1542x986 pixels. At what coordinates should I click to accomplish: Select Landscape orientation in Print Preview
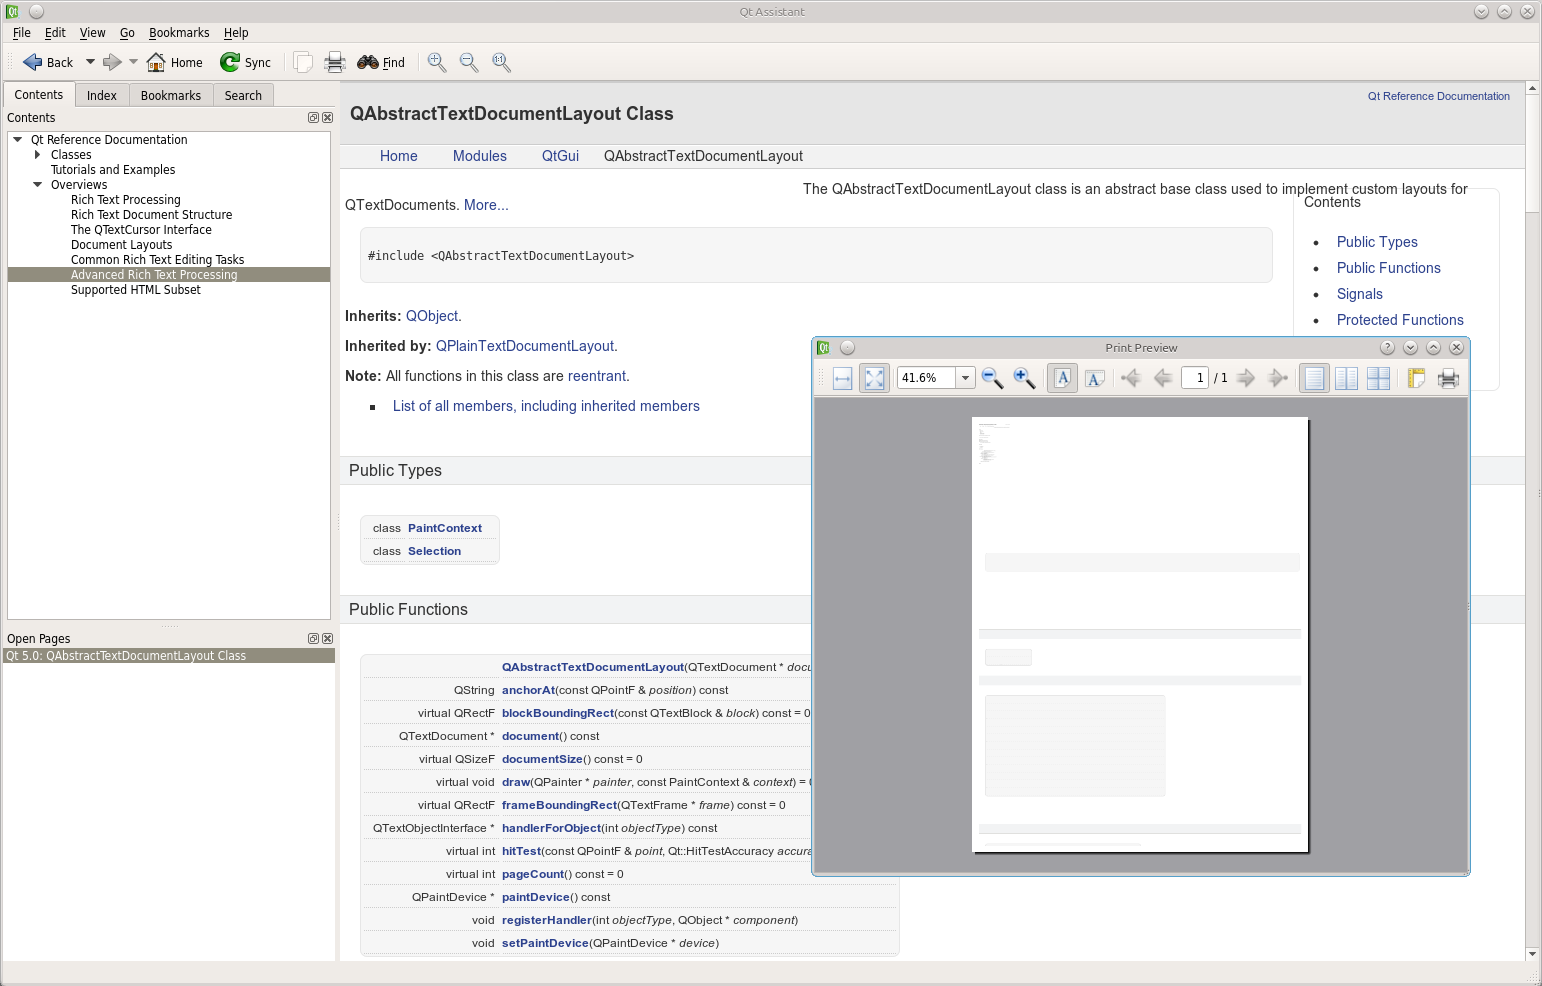click(x=1095, y=378)
